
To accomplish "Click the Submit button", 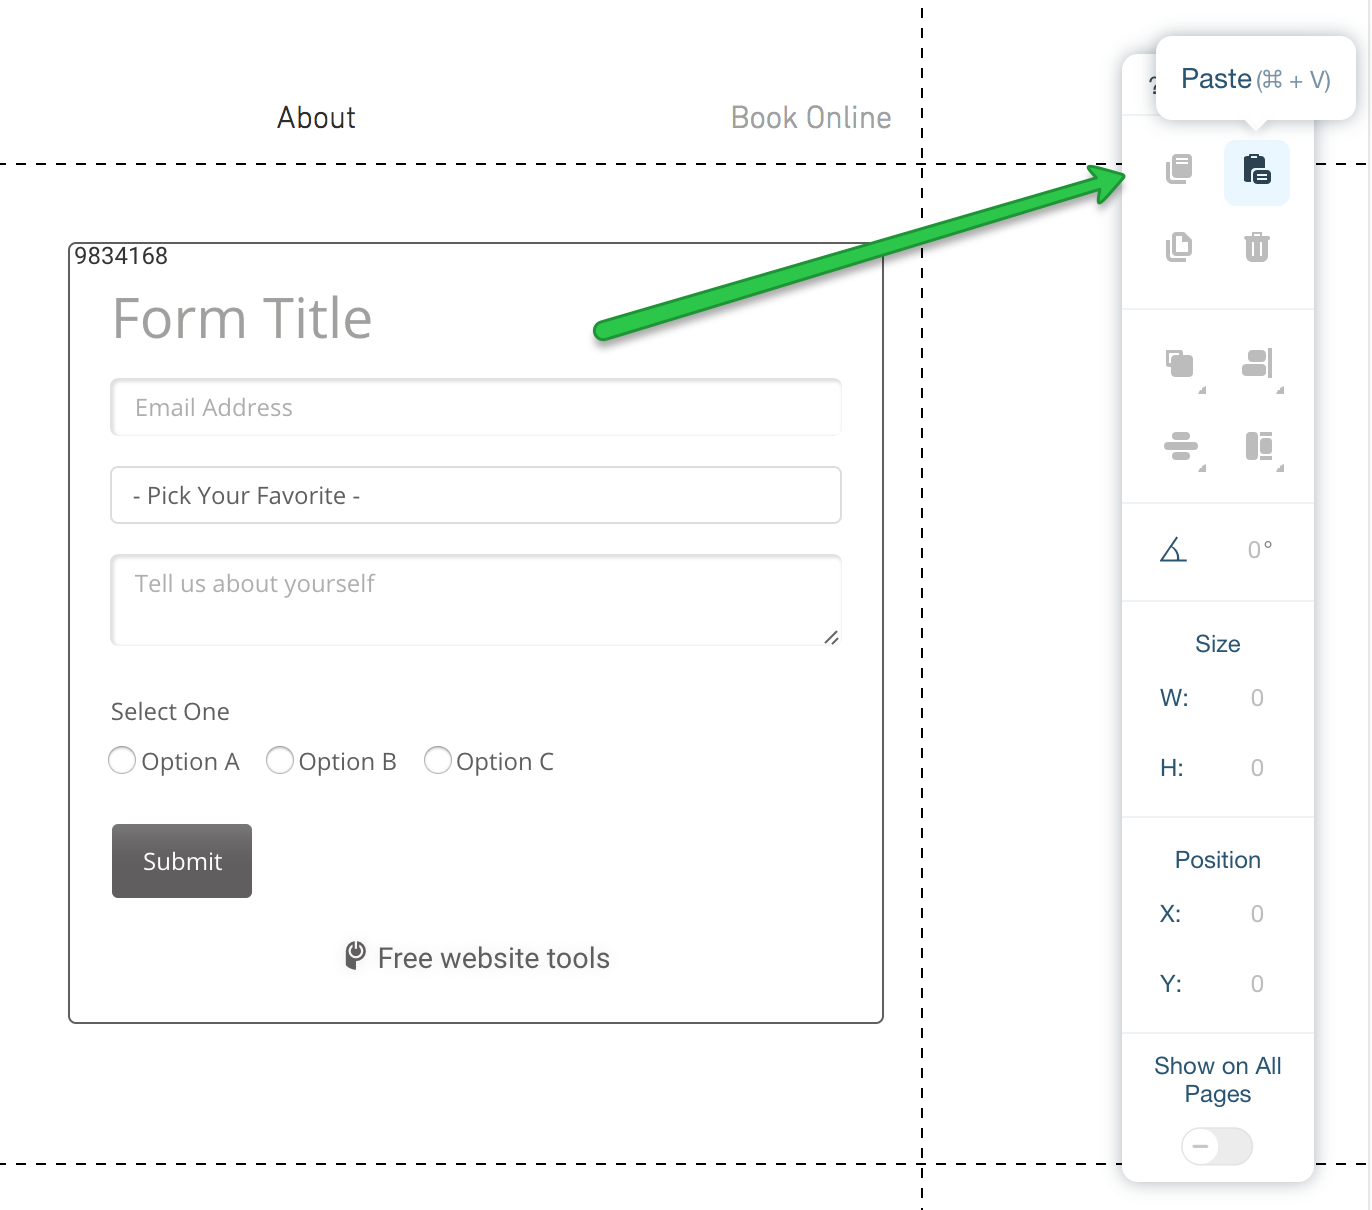I will click(x=182, y=861).
